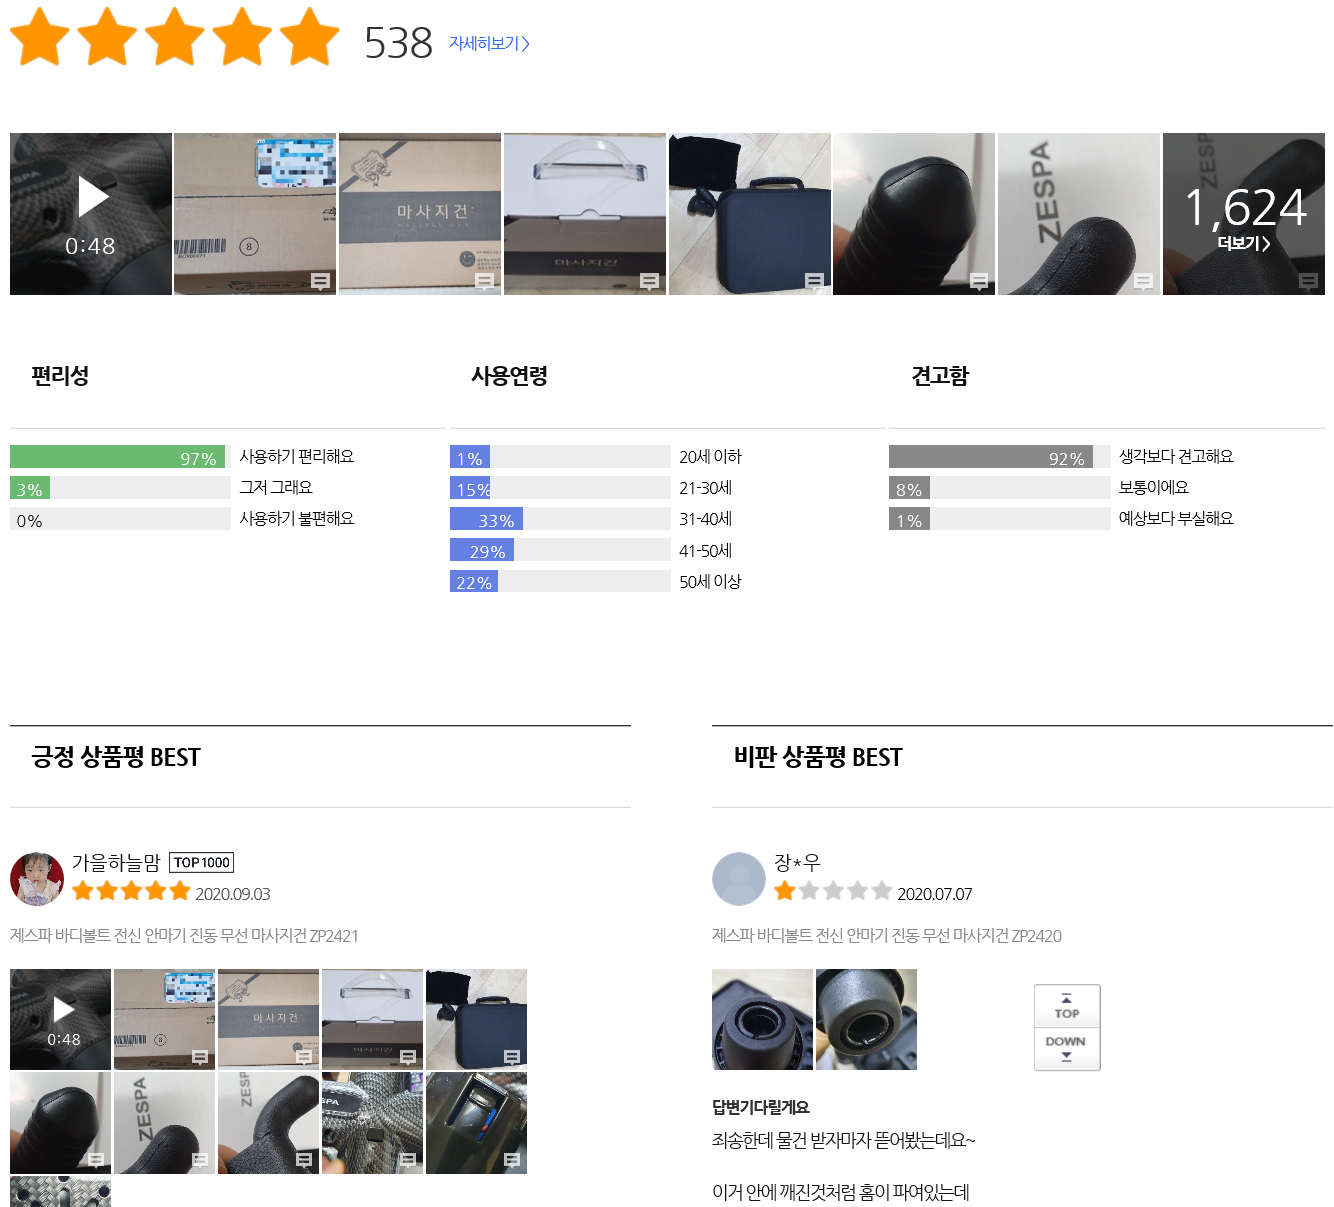Open the black massage head photo in 가을하늘맘's review
The width and height of the screenshot is (1334, 1207).
tap(61, 1123)
